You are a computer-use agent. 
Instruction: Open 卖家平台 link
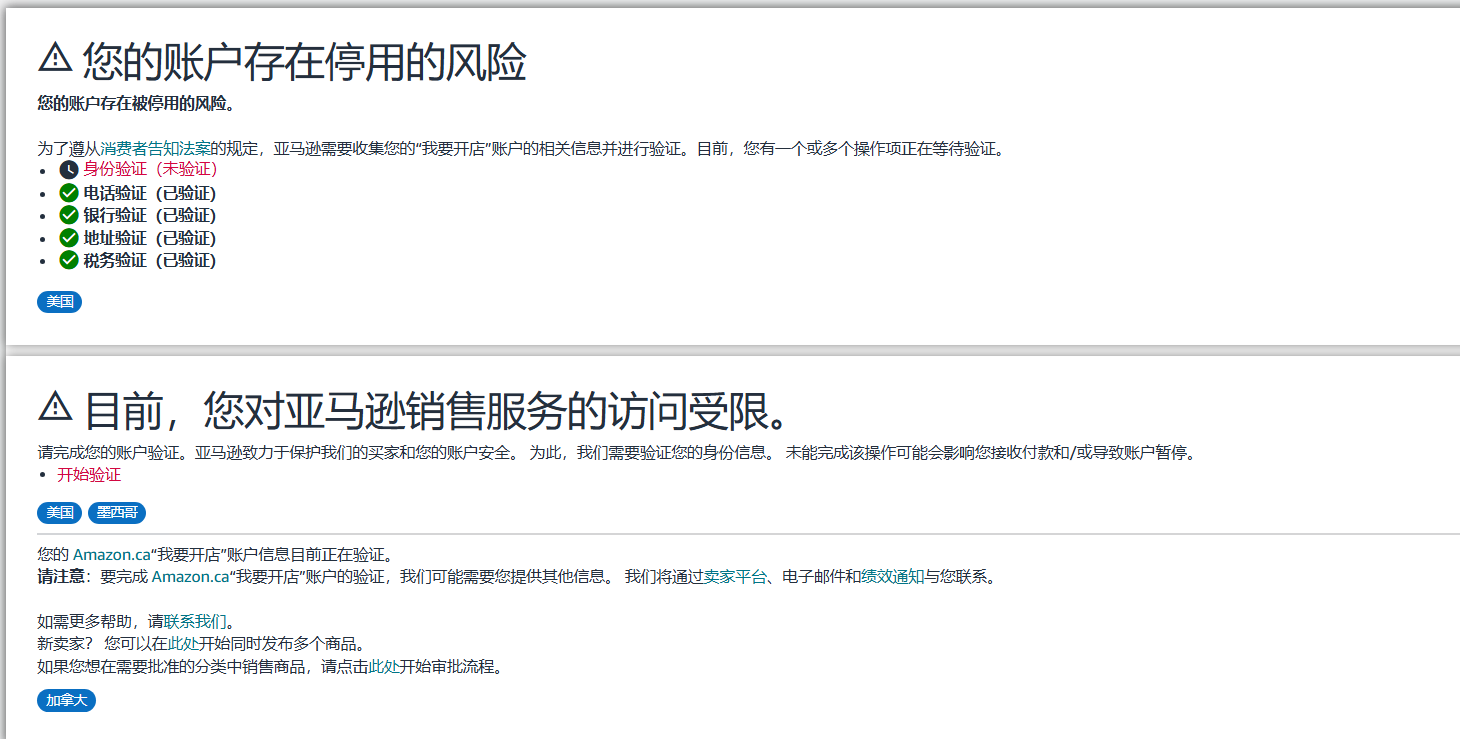coord(735,577)
